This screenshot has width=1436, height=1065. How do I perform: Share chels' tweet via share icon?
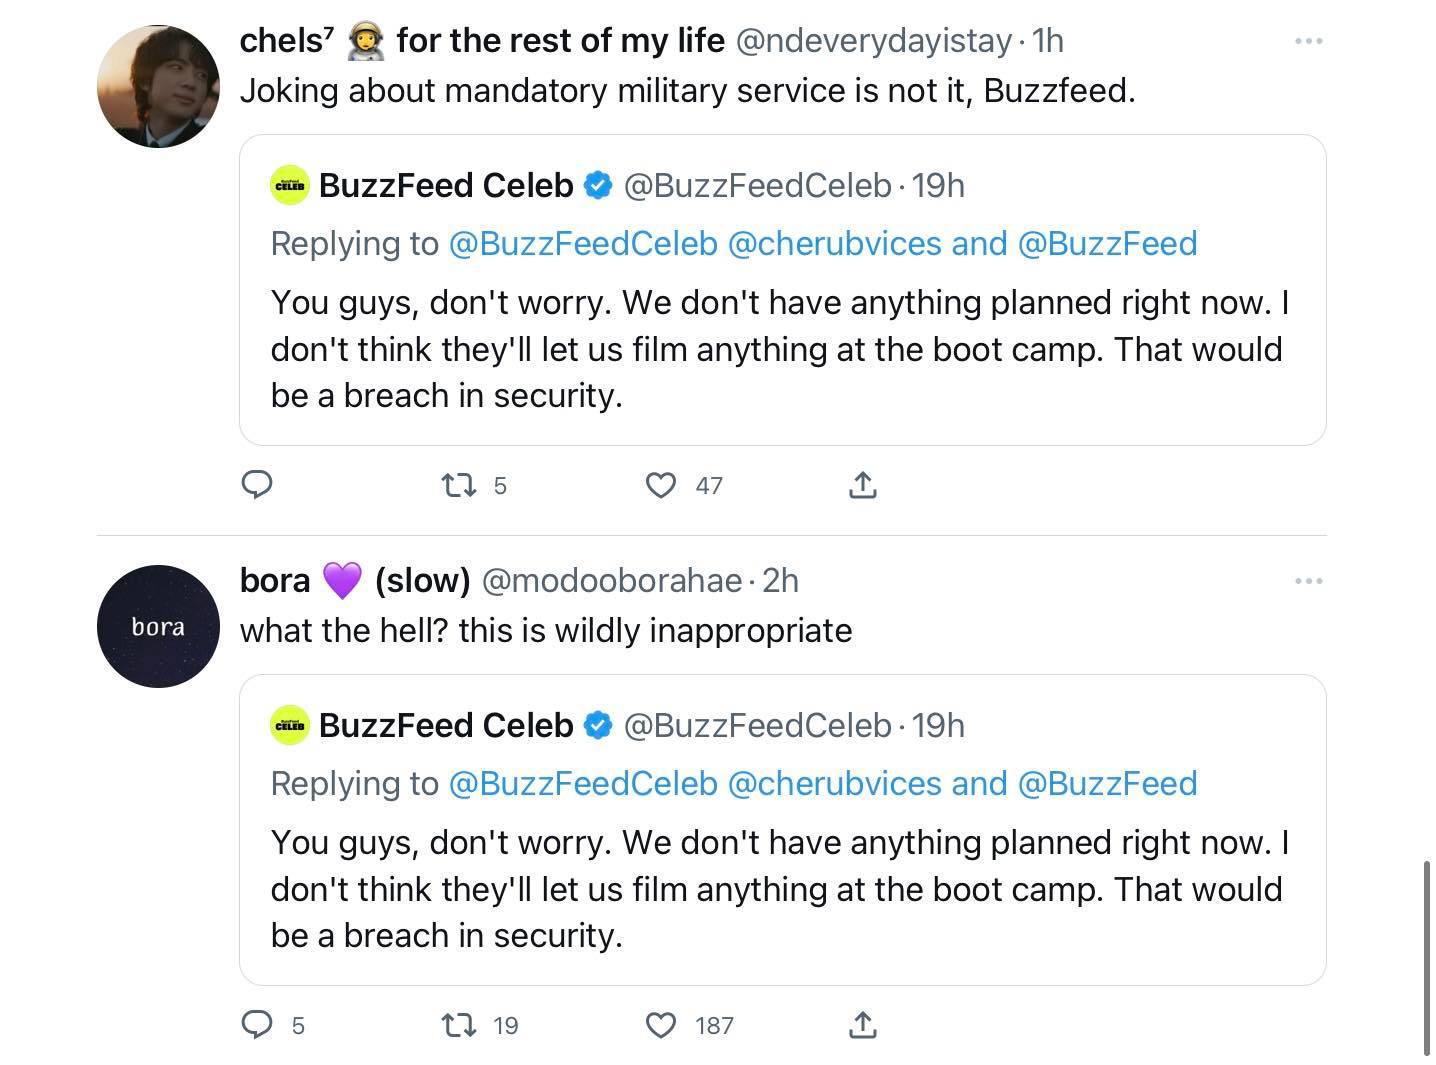(862, 486)
